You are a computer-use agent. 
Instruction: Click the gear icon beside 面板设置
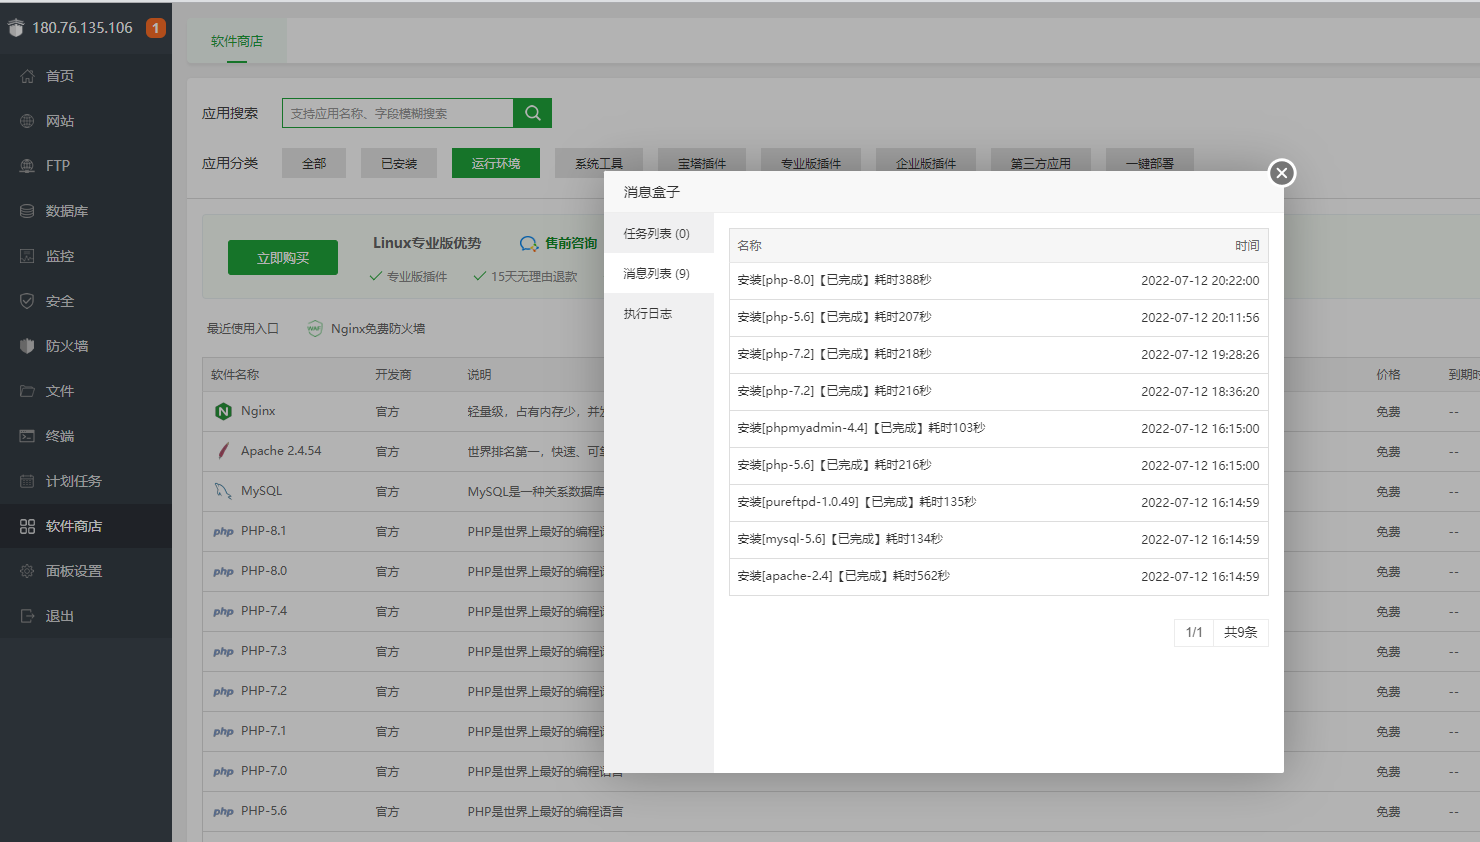(x=27, y=571)
